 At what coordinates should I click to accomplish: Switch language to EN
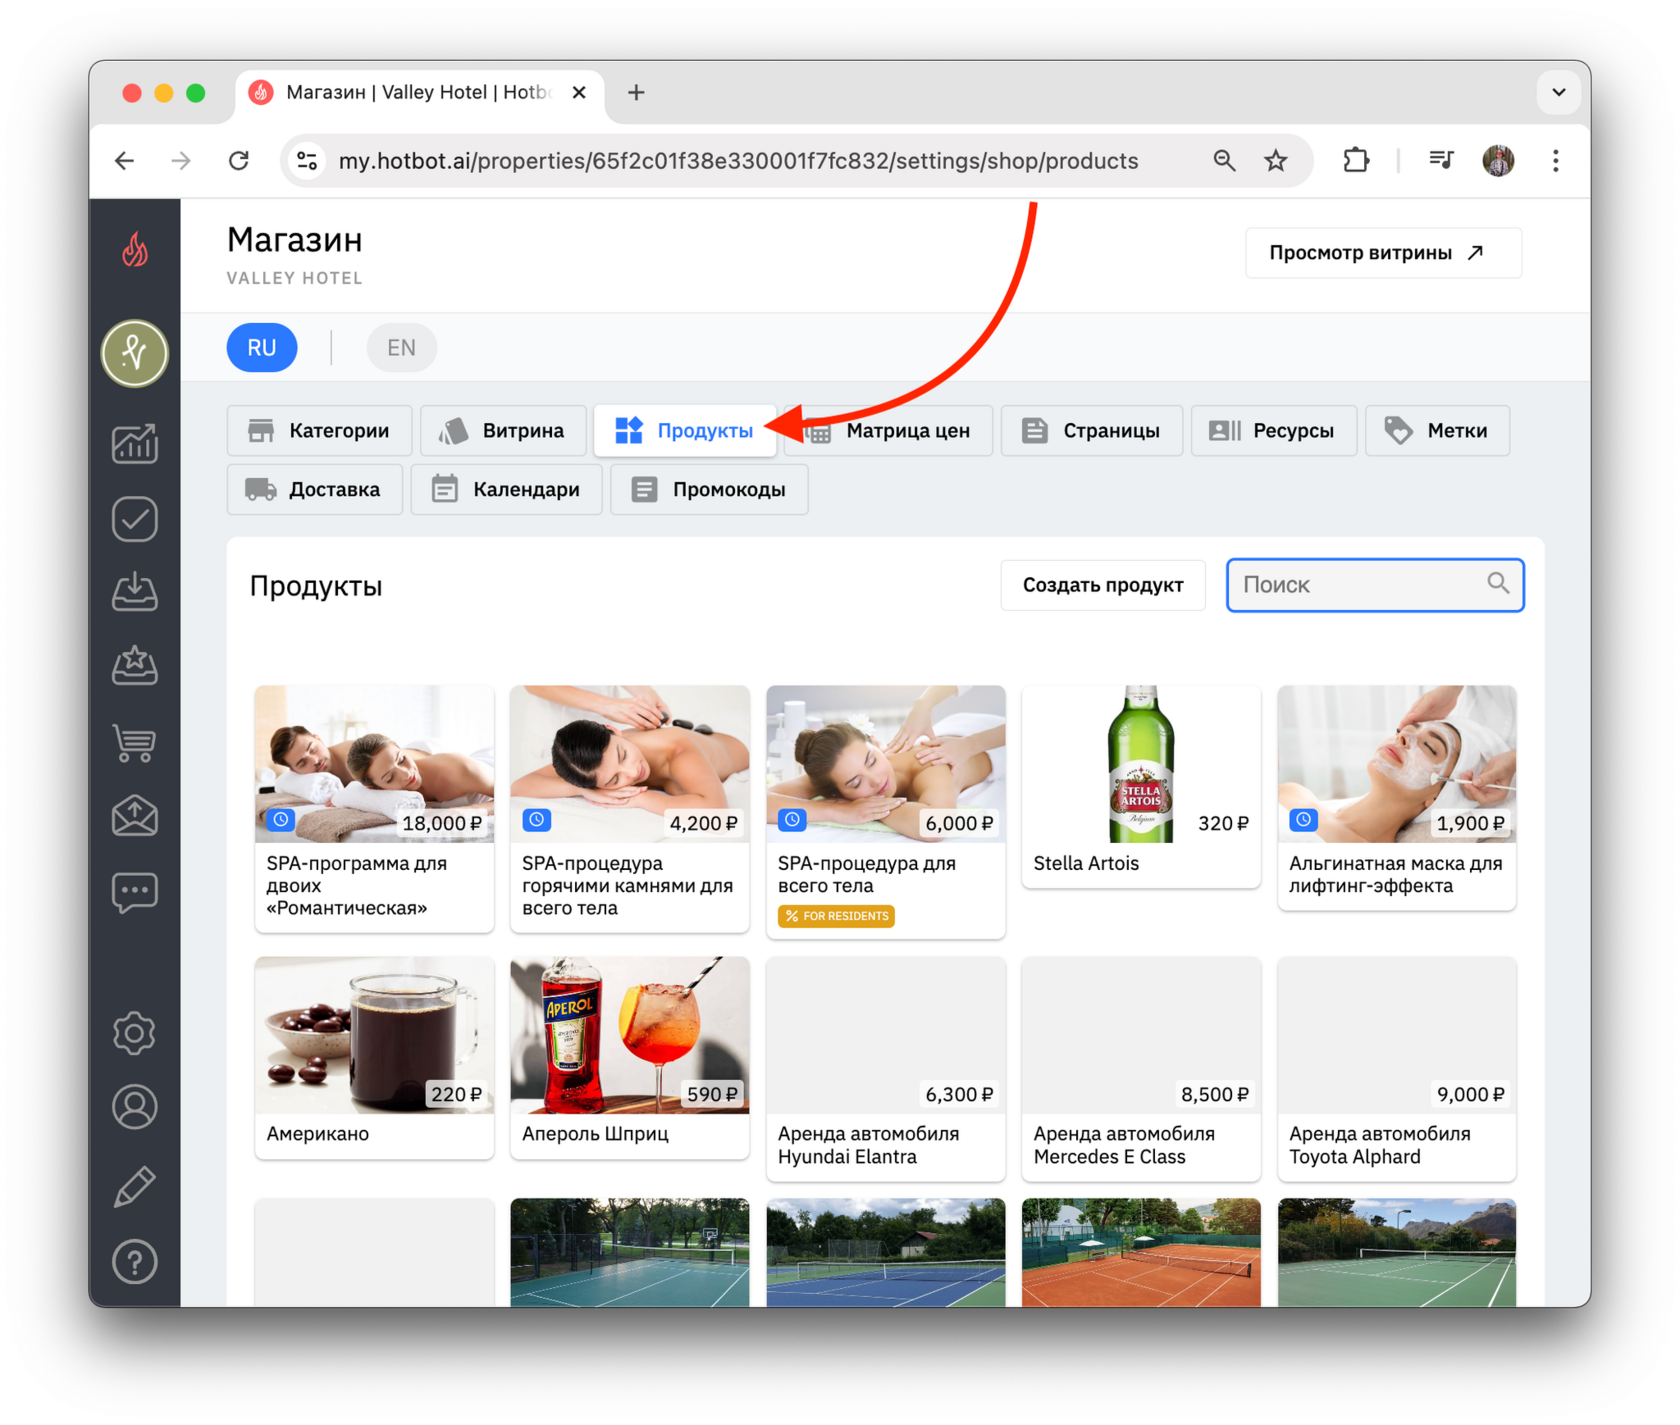401,348
